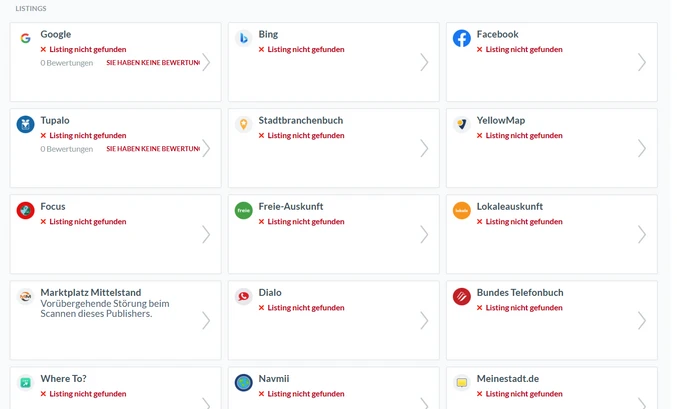677x409 pixels.
Task: Click the Meinestadt.de listing title
Action: pos(507,379)
